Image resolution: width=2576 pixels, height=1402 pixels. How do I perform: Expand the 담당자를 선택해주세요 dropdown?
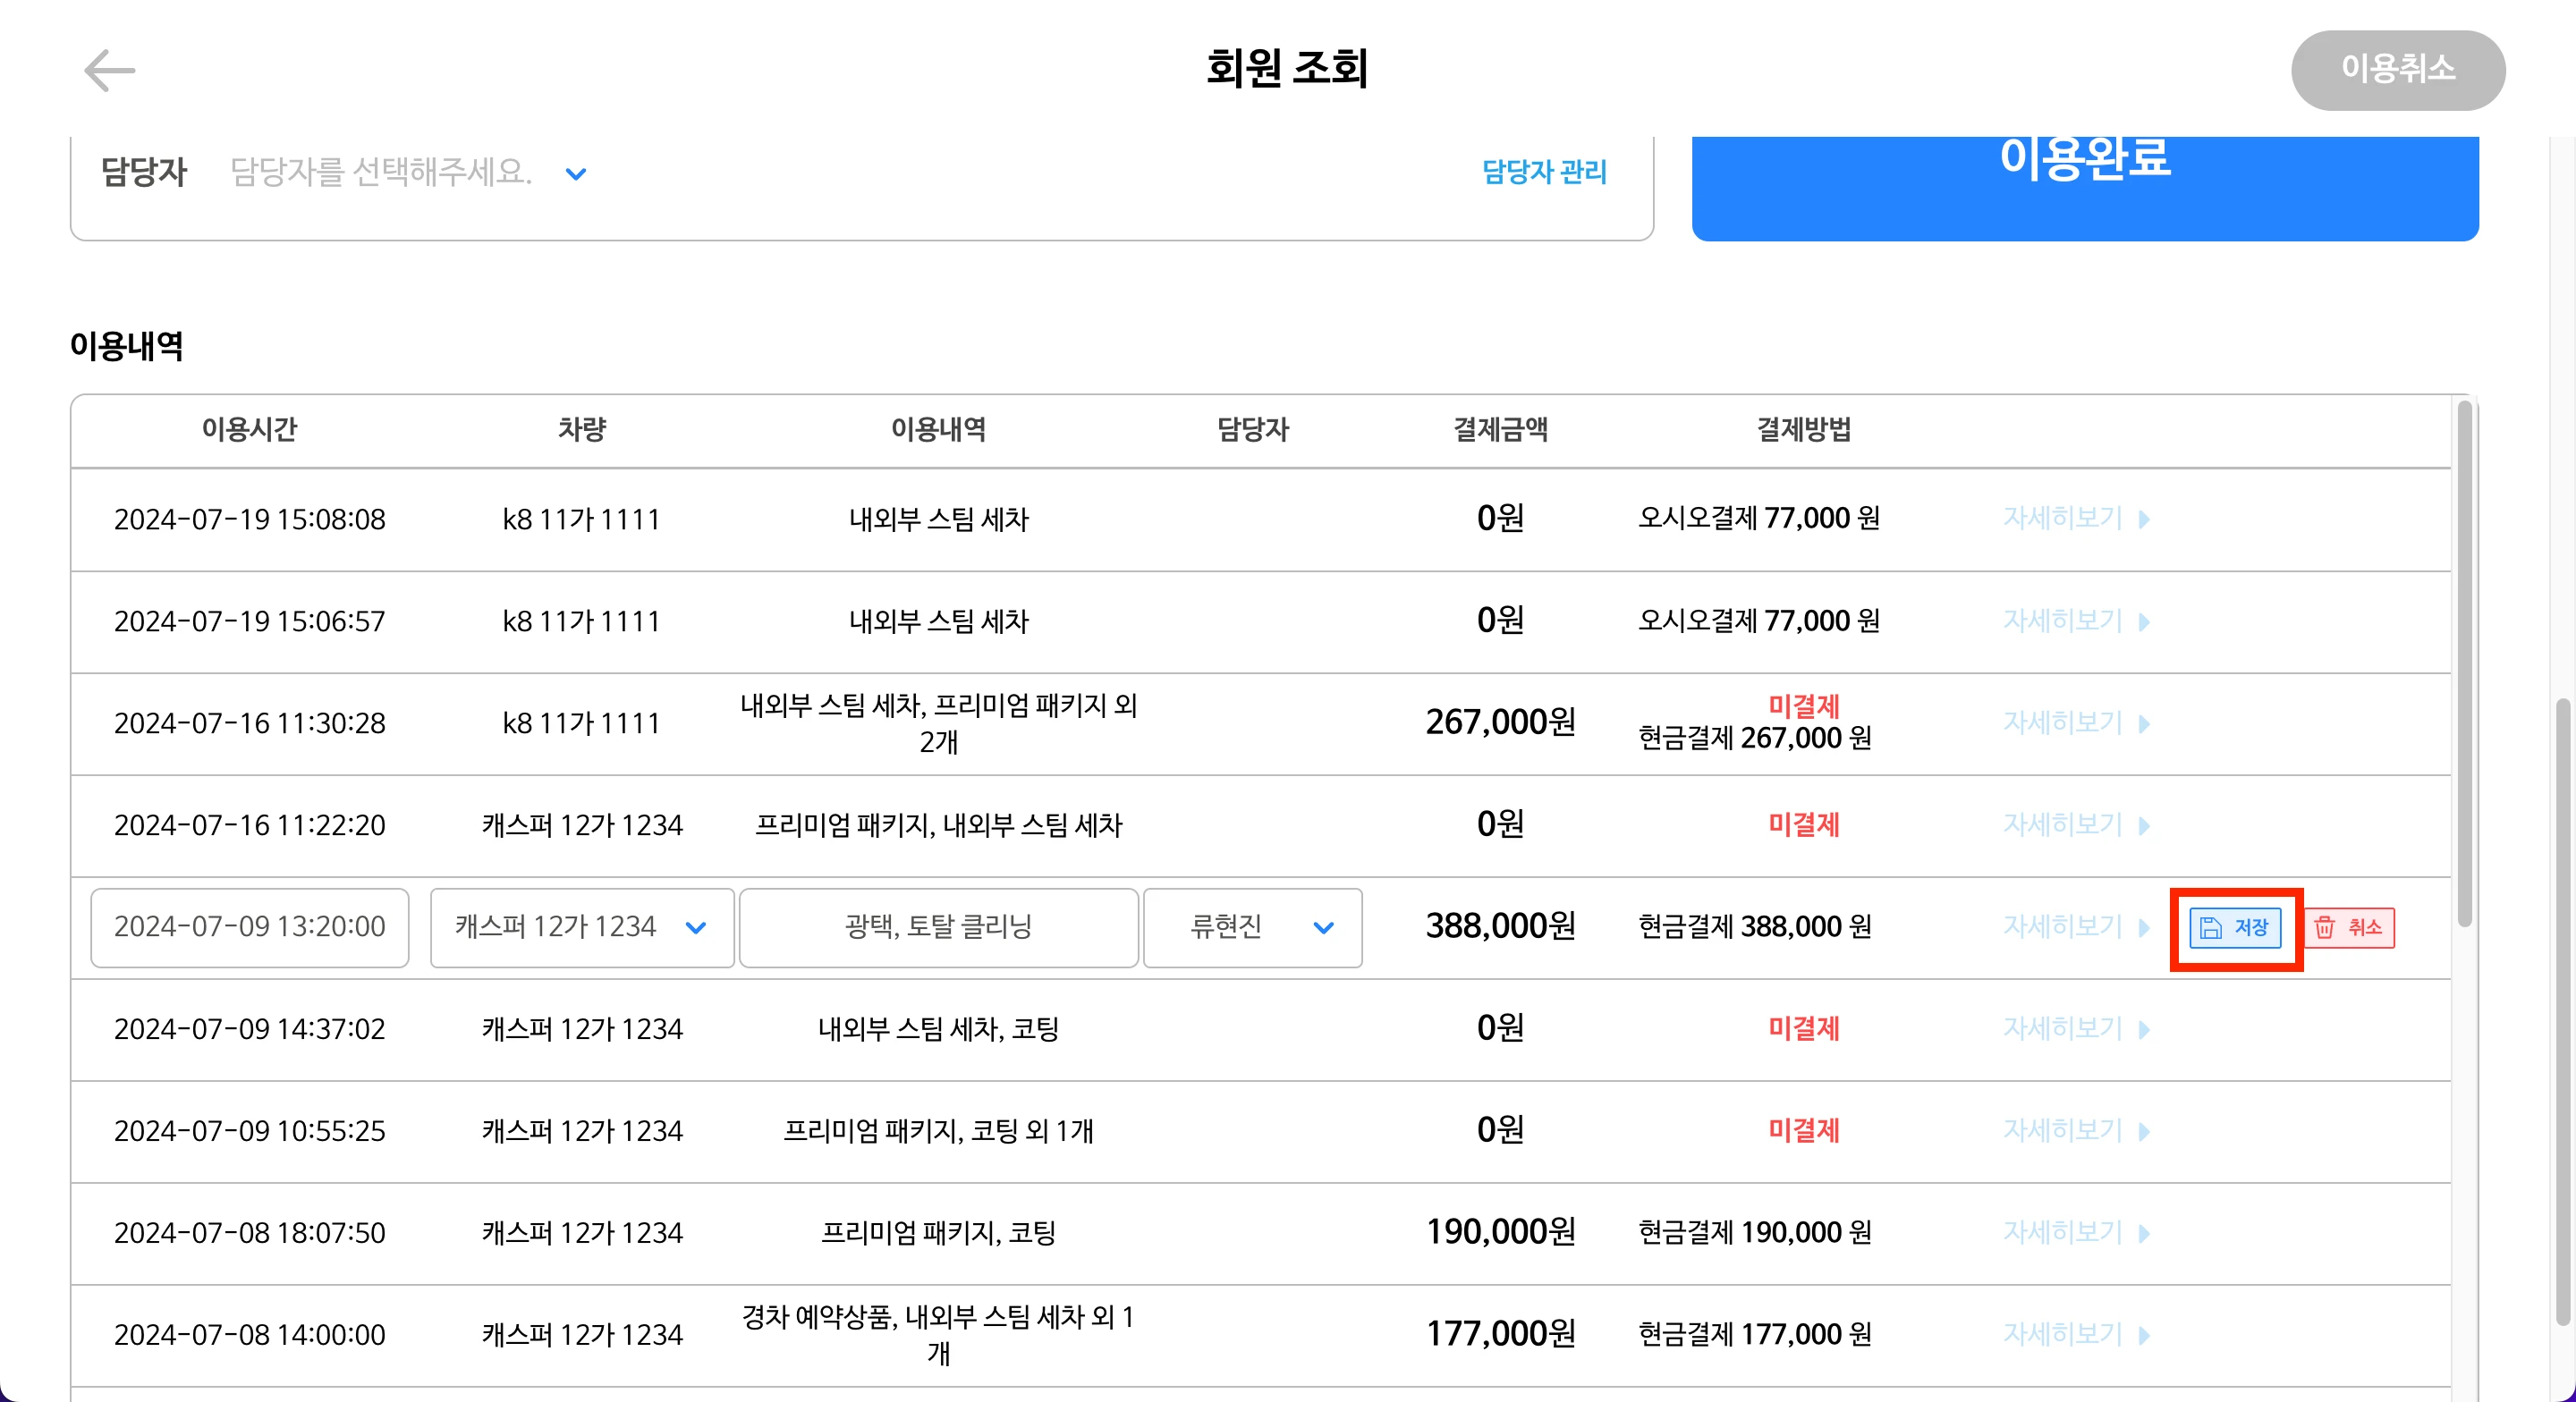pos(408,172)
